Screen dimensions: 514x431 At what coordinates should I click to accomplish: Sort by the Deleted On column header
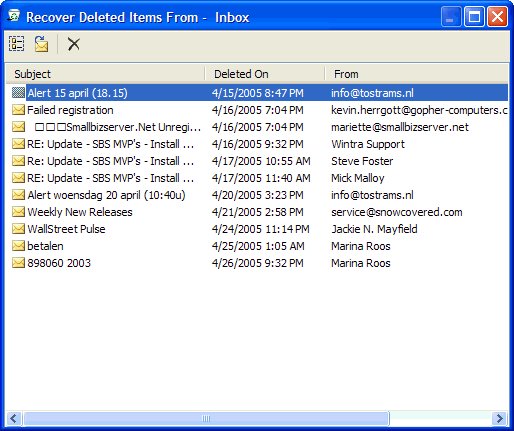pyautogui.click(x=265, y=74)
